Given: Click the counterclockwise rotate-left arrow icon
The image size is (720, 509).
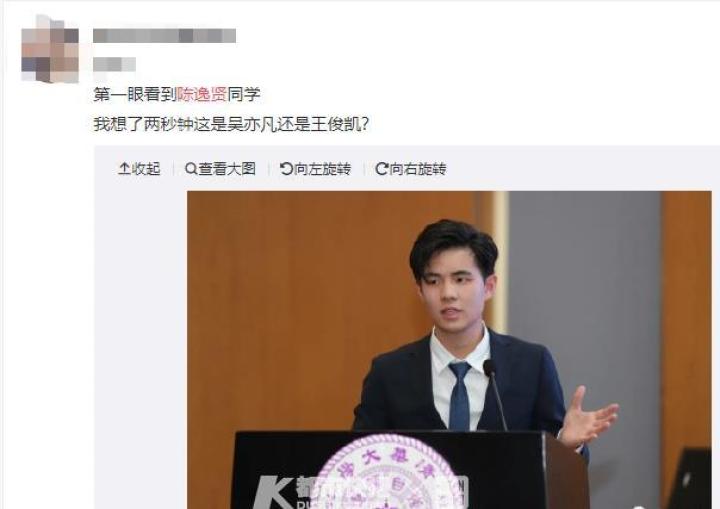Looking at the screenshot, I should pos(286,169).
